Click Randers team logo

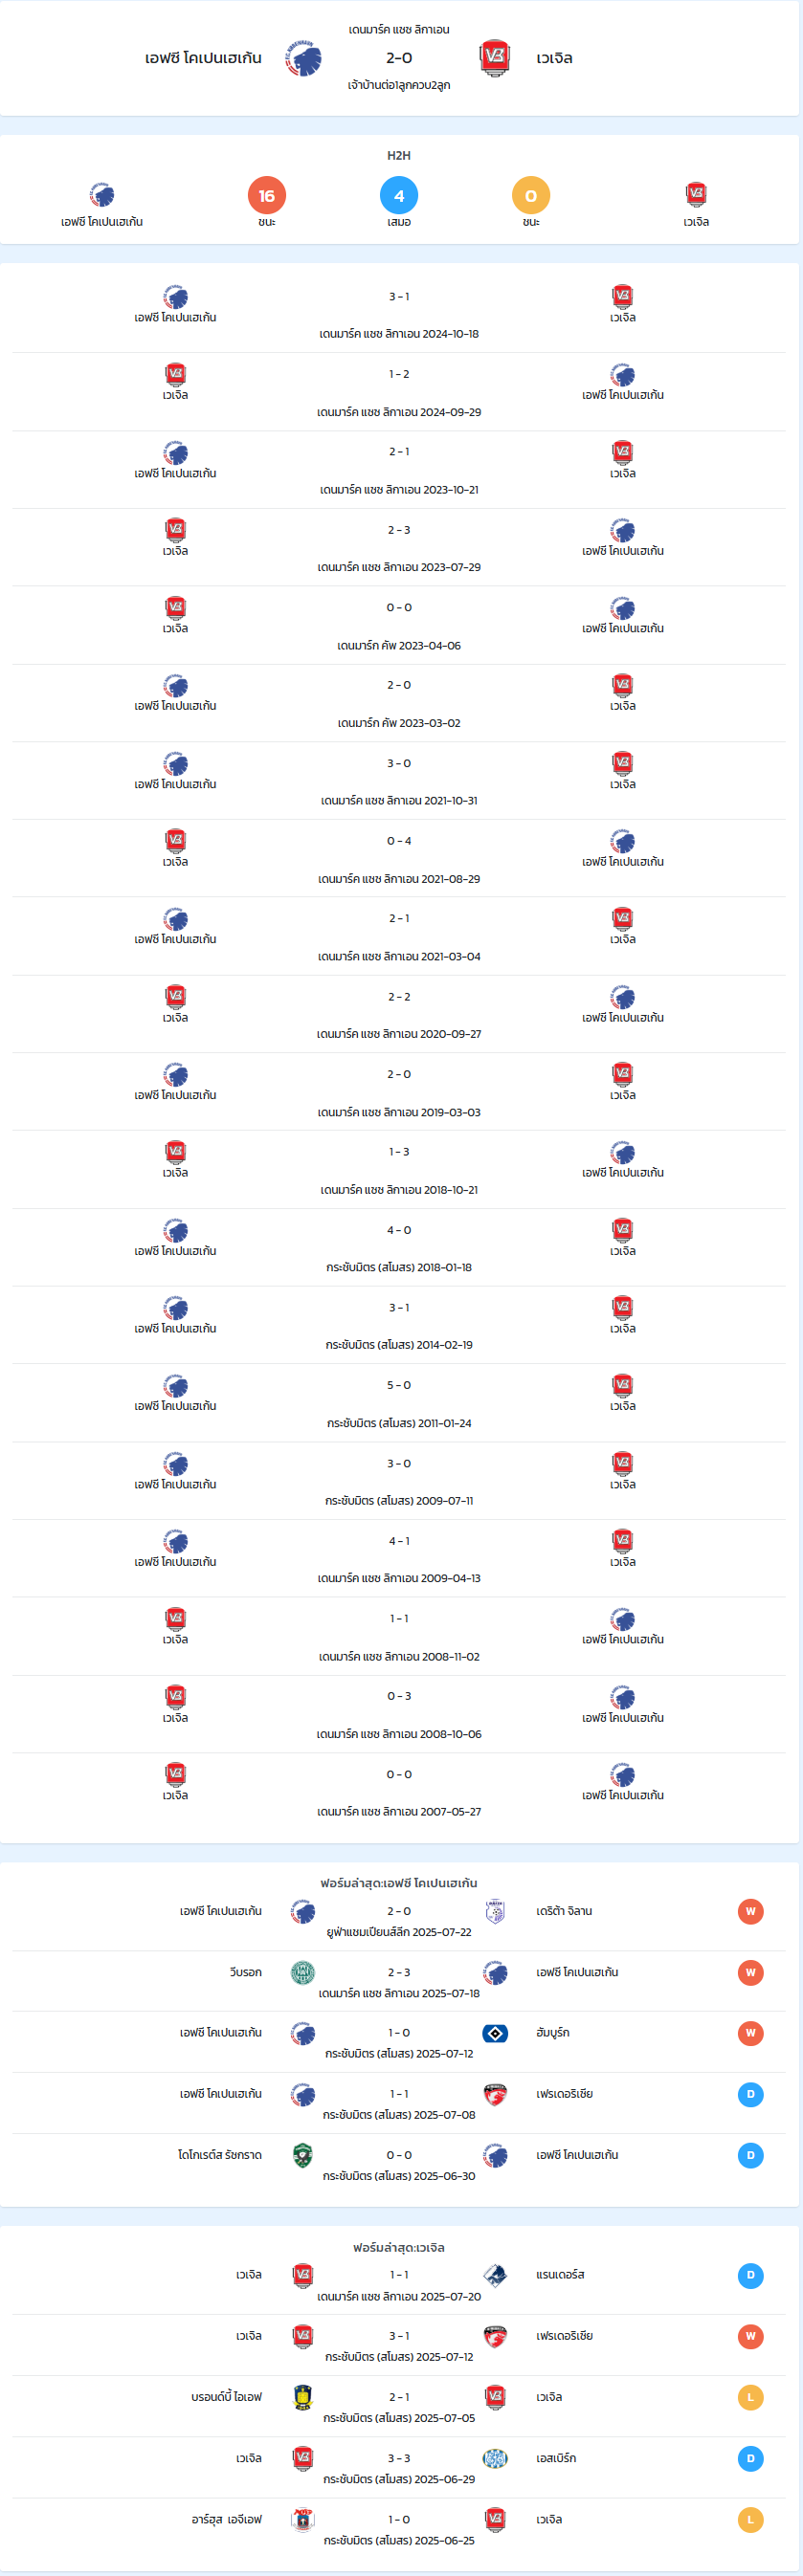[495, 2276]
